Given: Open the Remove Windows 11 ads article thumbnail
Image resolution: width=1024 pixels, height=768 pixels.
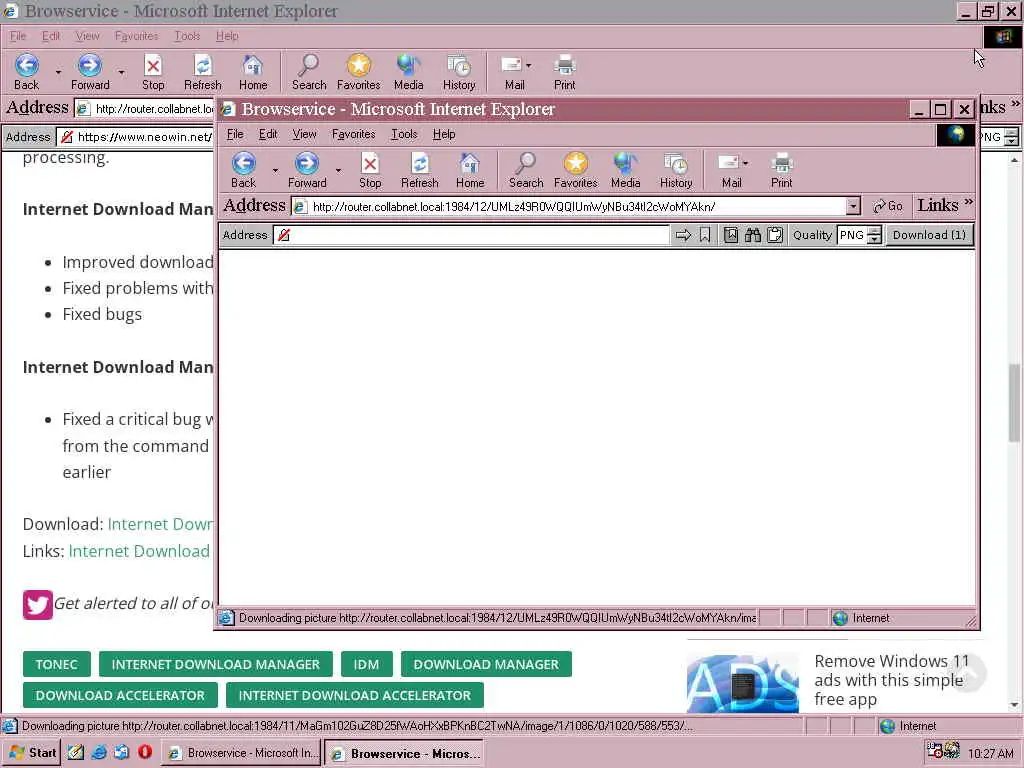Looking at the screenshot, I should 743,683.
